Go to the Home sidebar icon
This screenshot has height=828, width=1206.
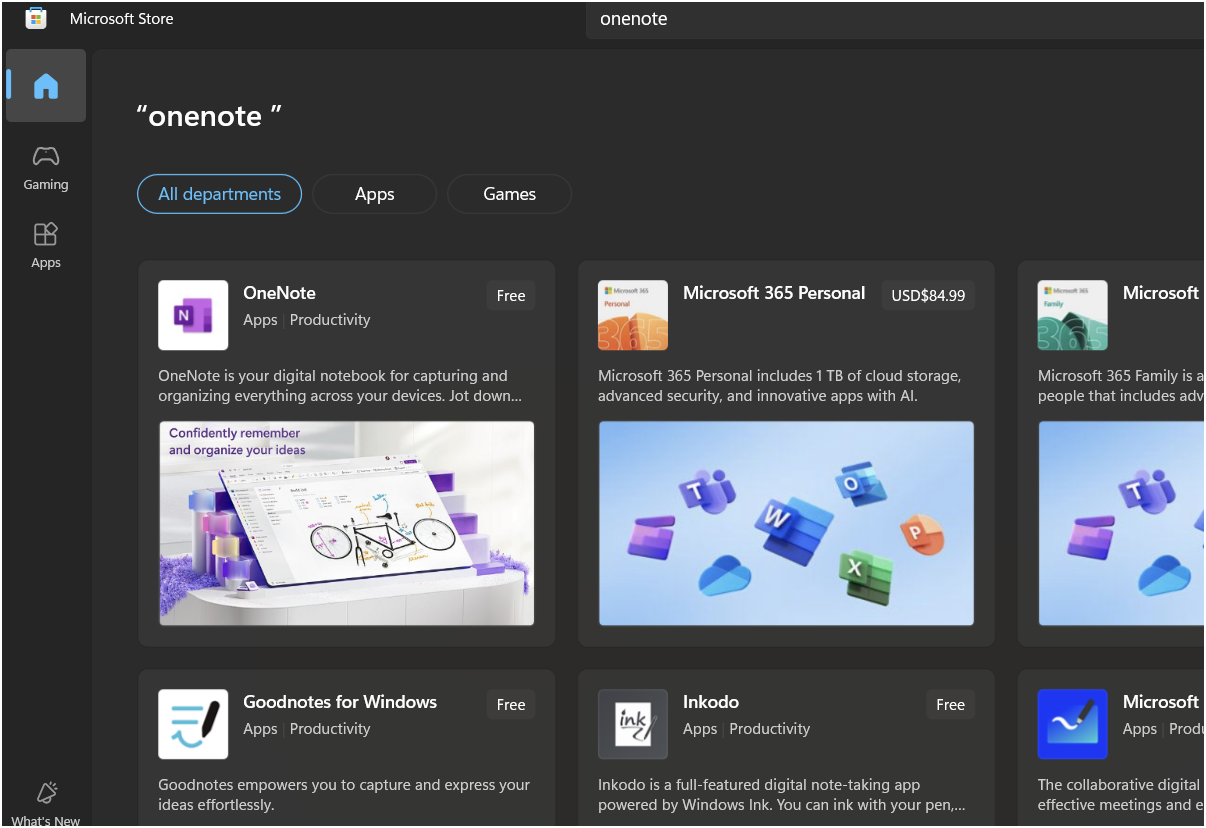point(46,86)
